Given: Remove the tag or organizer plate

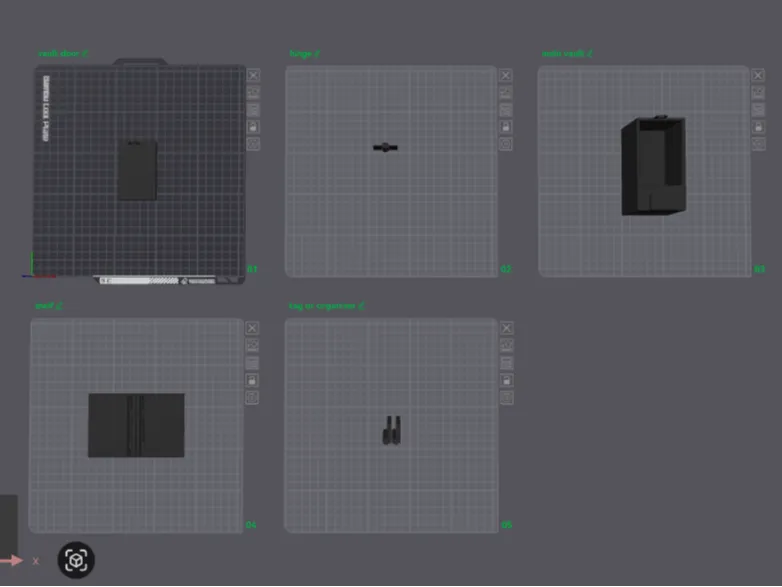Looking at the screenshot, I should [x=507, y=328].
